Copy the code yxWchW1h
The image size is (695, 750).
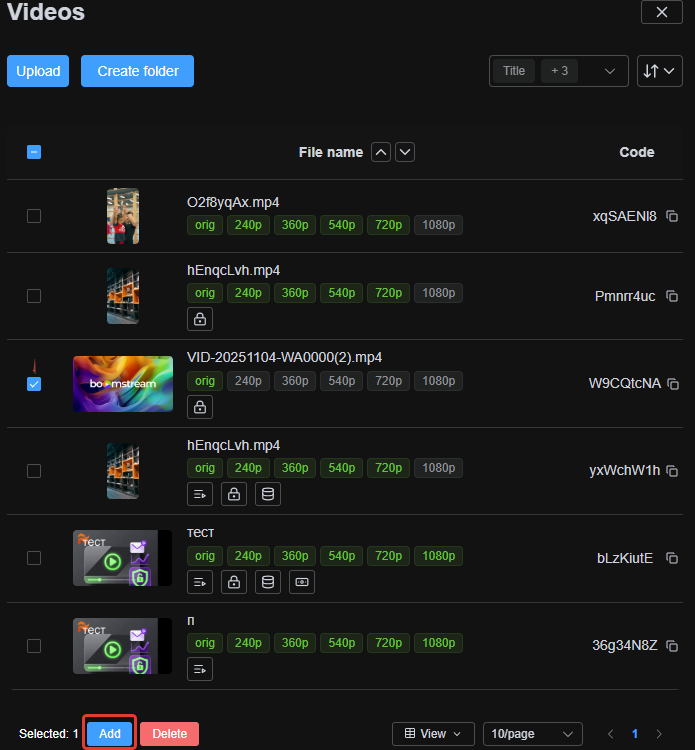tap(672, 471)
